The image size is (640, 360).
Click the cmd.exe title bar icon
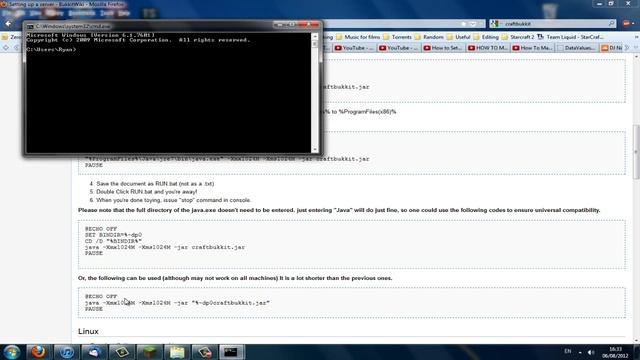pyautogui.click(x=30, y=26)
